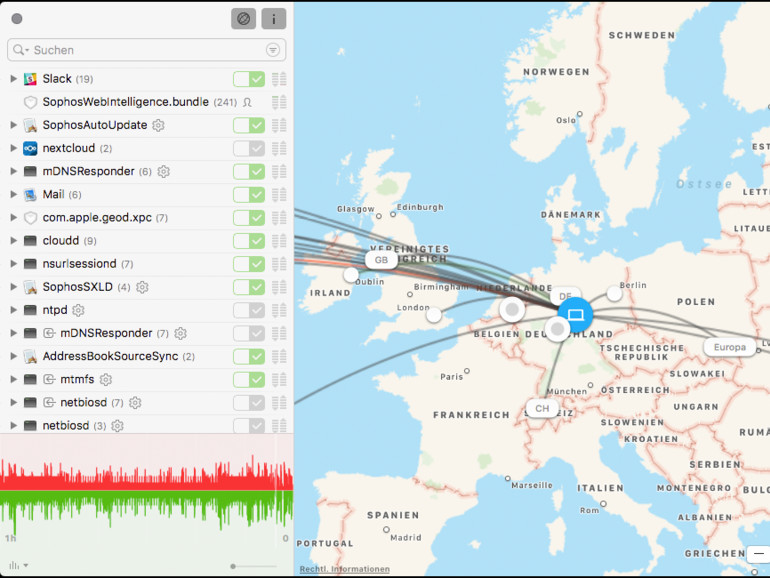This screenshot has height=578, width=770.
Task: Open gear settings beside ntpd
Action: point(78,310)
